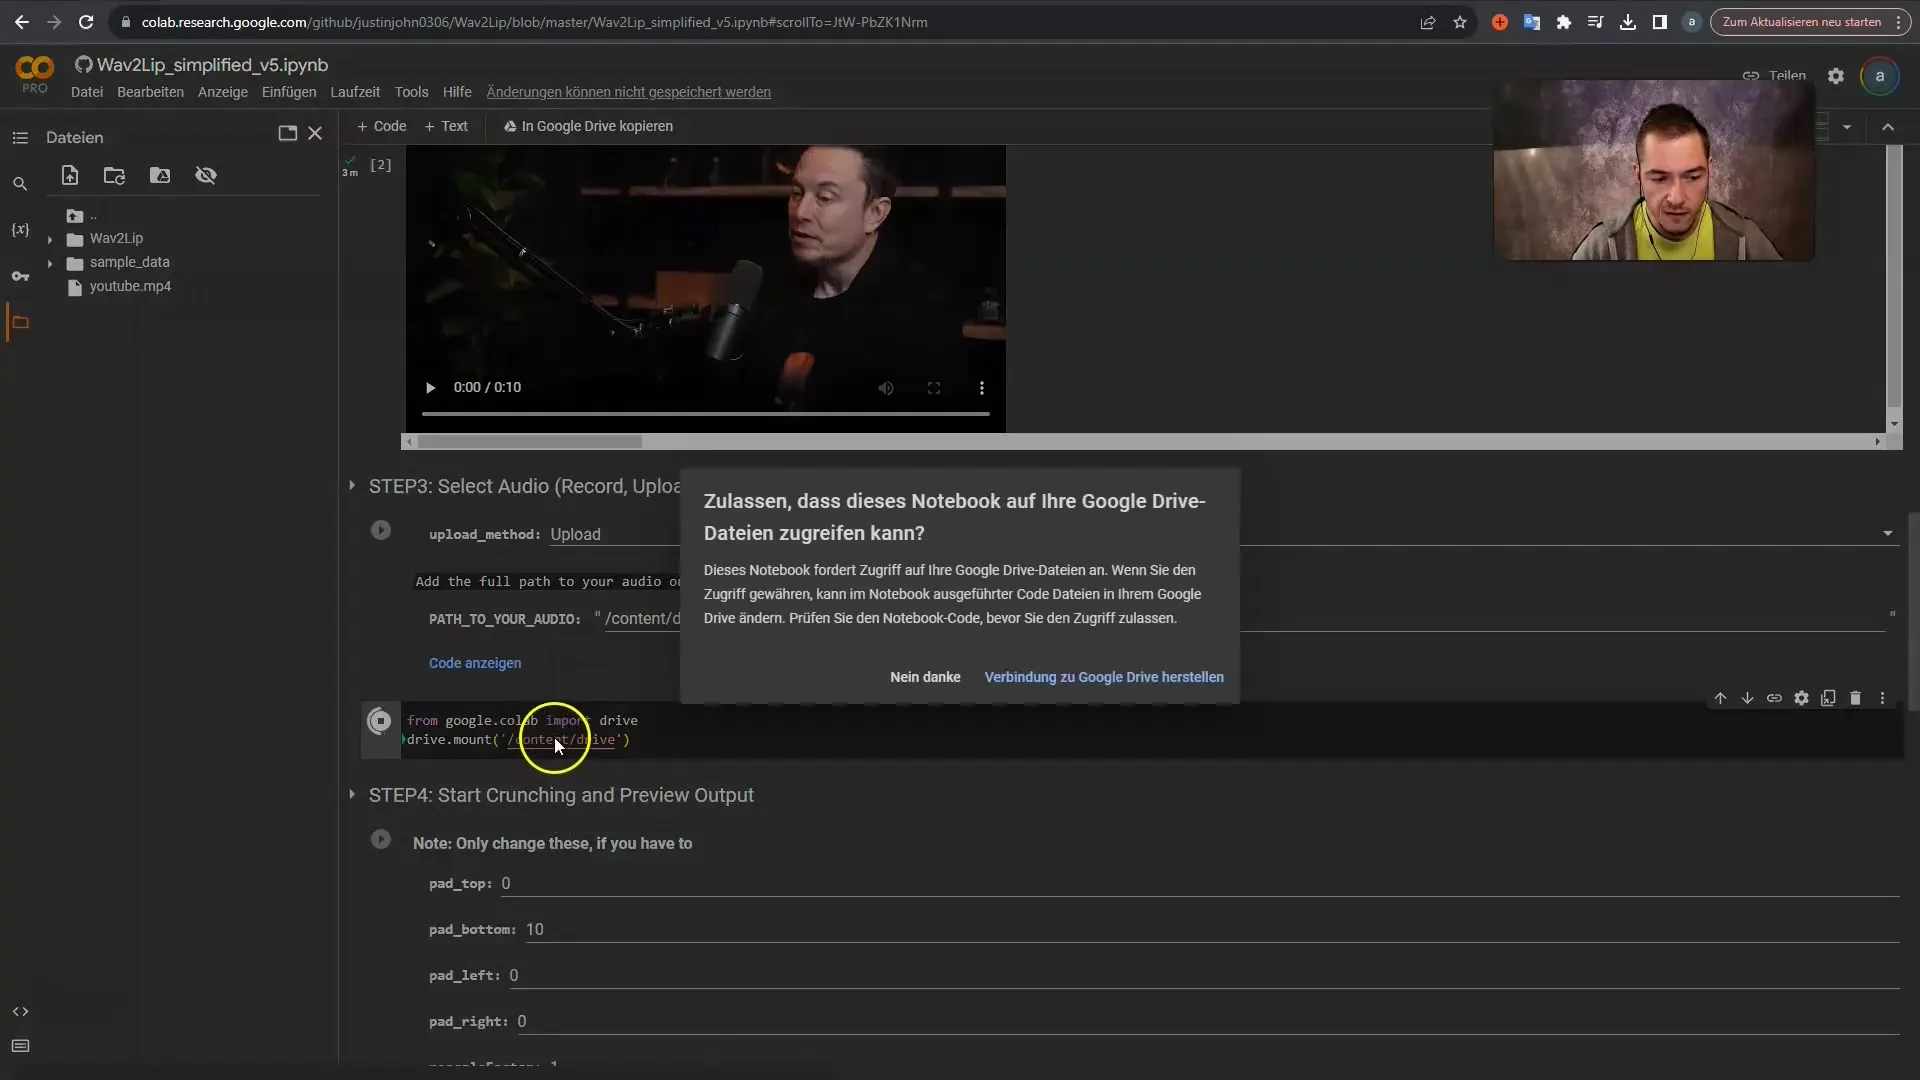Image resolution: width=1920 pixels, height=1080 pixels.
Task: Expand the sample_data folder
Action: pyautogui.click(x=50, y=263)
